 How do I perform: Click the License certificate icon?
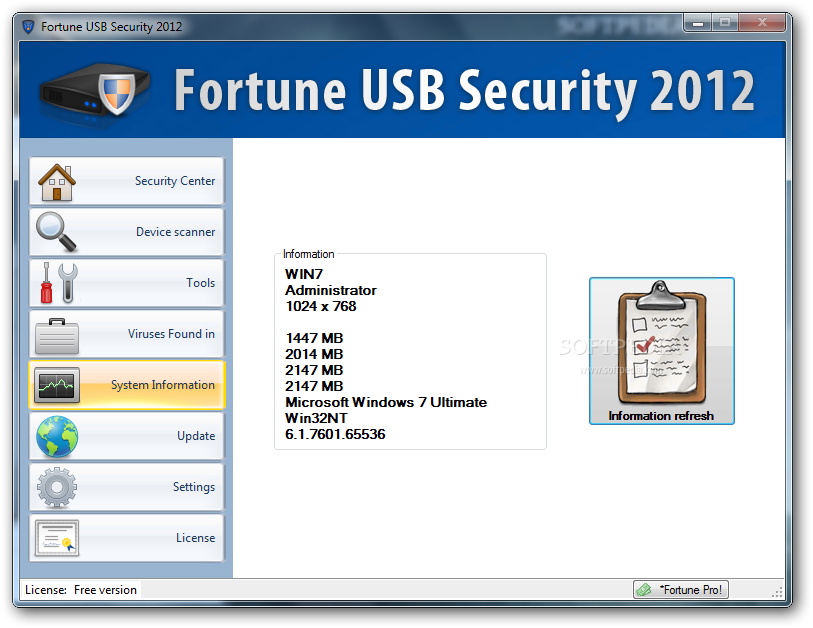(57, 538)
